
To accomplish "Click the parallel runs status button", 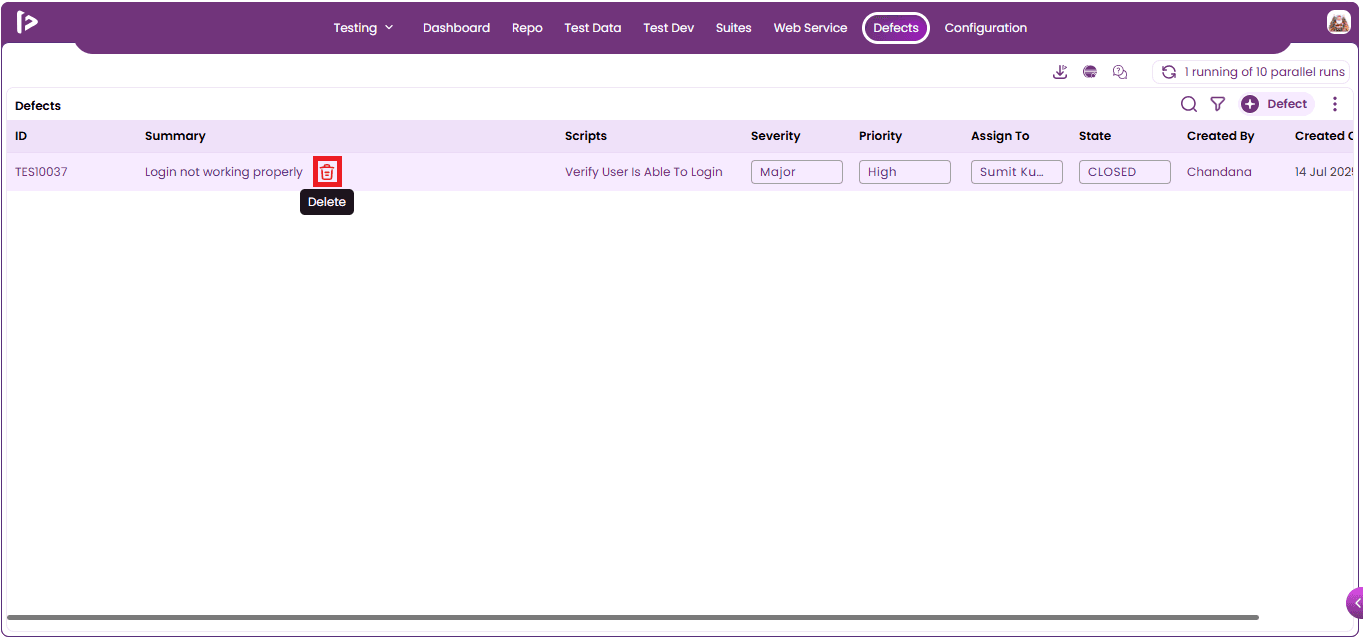I will [x=1252, y=72].
